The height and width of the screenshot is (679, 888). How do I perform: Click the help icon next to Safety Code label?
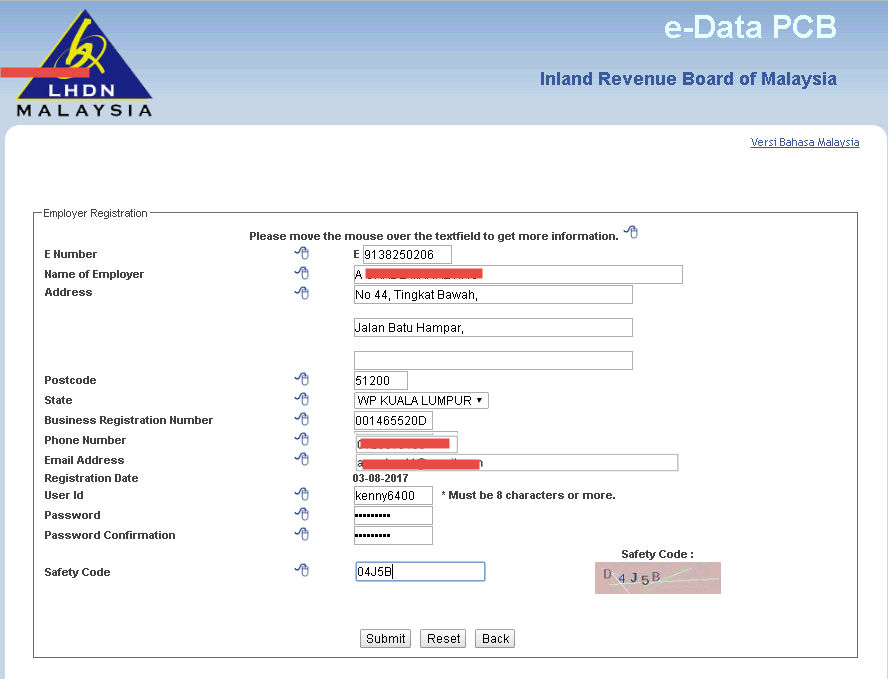(x=302, y=571)
